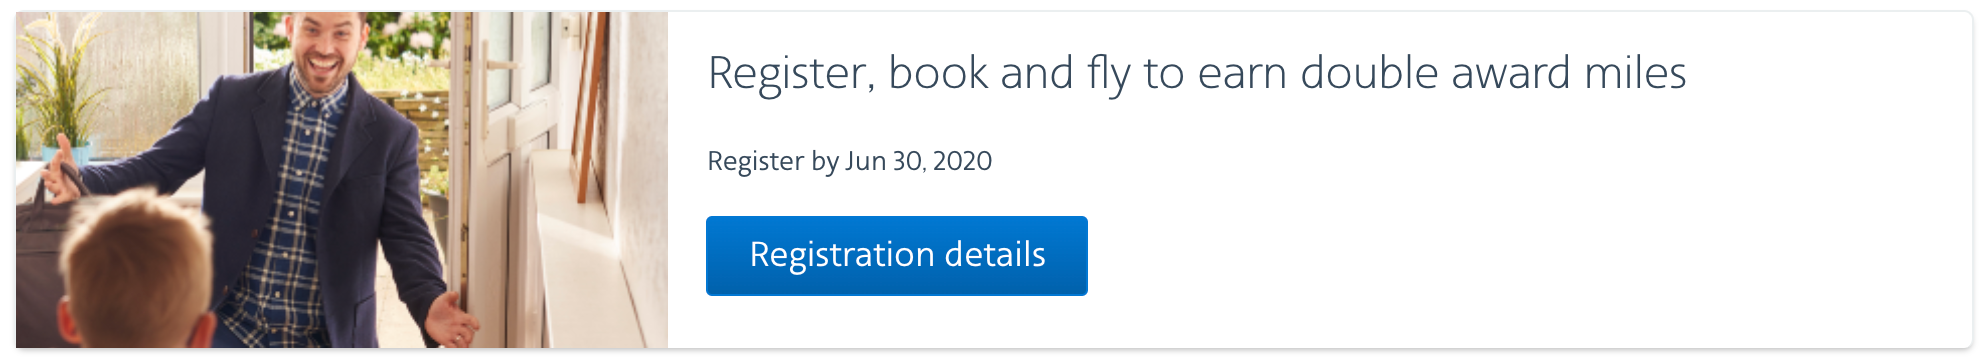Click the Registration details button
This screenshot has height=360, width=1984.
click(x=896, y=256)
